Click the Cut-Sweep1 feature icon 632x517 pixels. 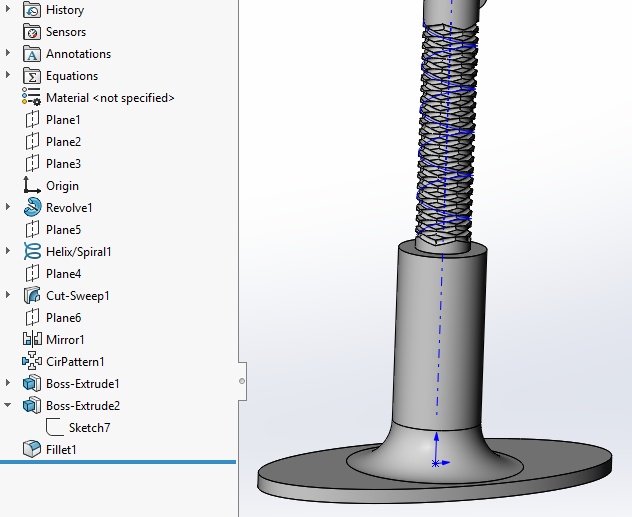[32, 296]
